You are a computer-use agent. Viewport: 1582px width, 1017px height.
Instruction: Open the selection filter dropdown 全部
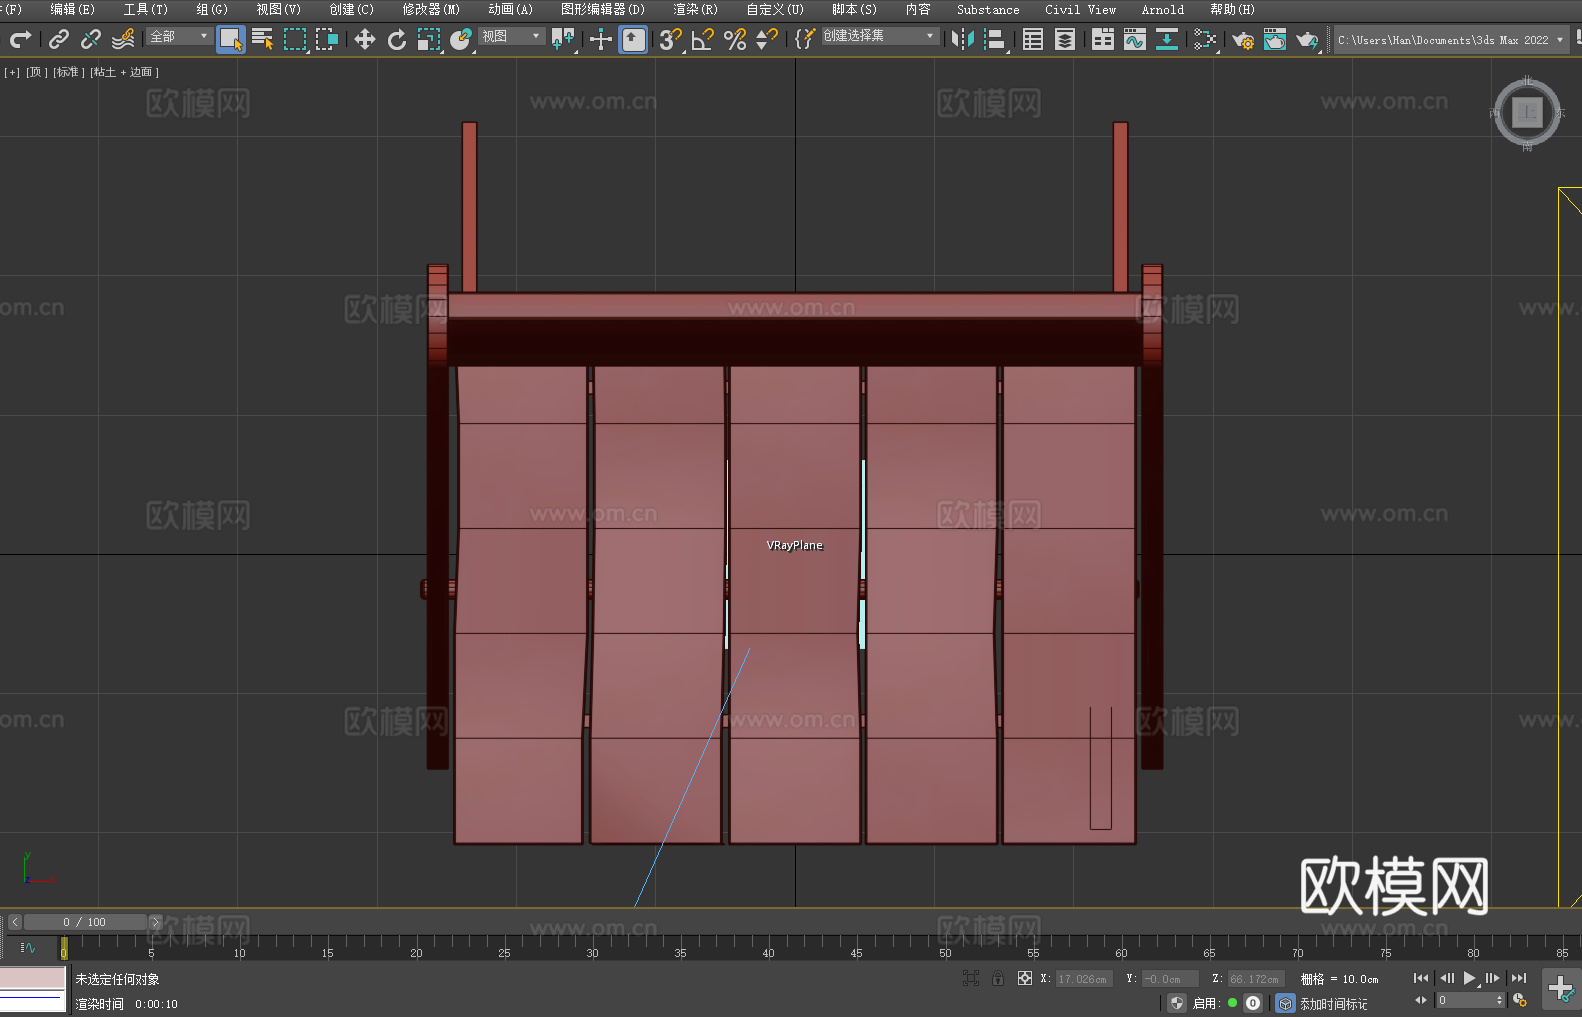tap(179, 36)
